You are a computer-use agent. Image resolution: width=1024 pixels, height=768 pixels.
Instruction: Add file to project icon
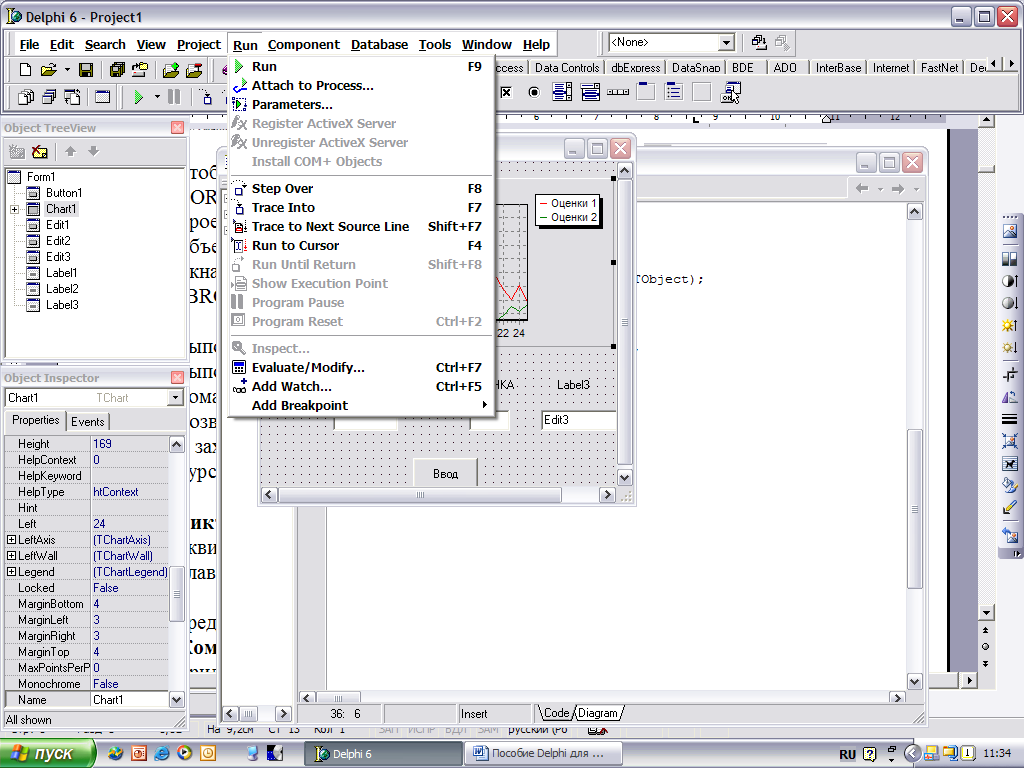(x=171, y=70)
